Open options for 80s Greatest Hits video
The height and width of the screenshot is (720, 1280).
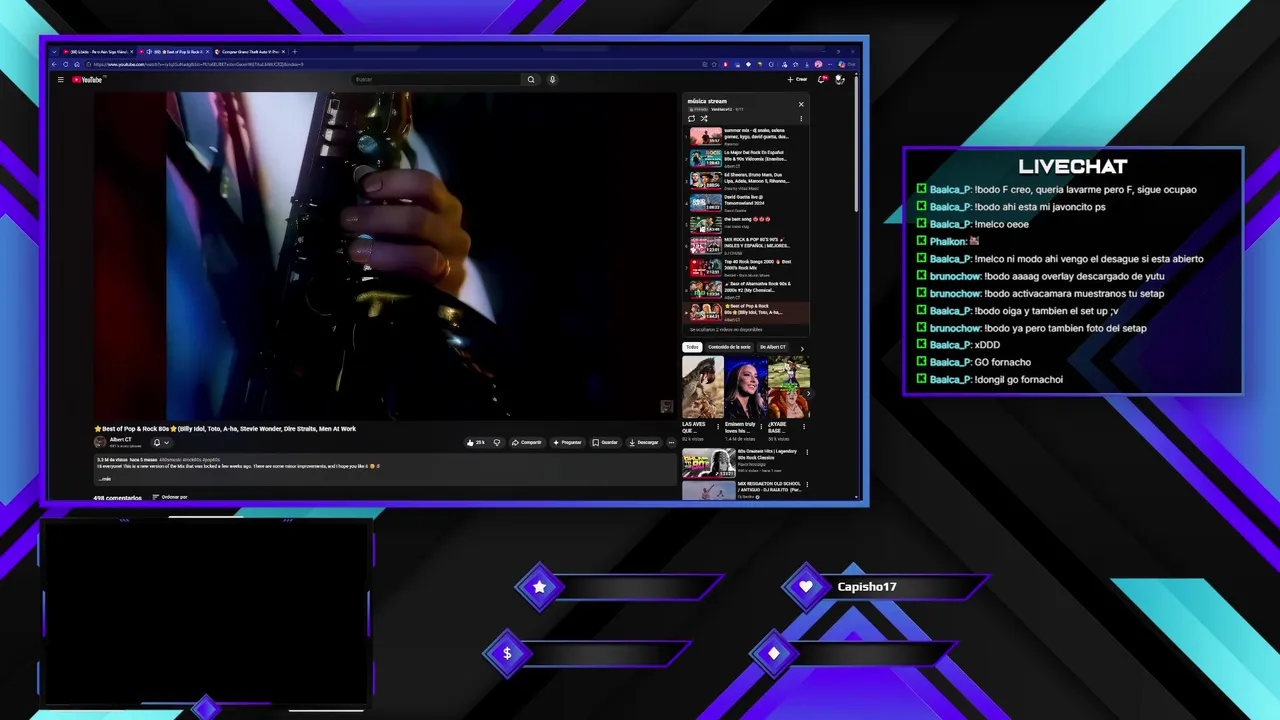pos(807,452)
